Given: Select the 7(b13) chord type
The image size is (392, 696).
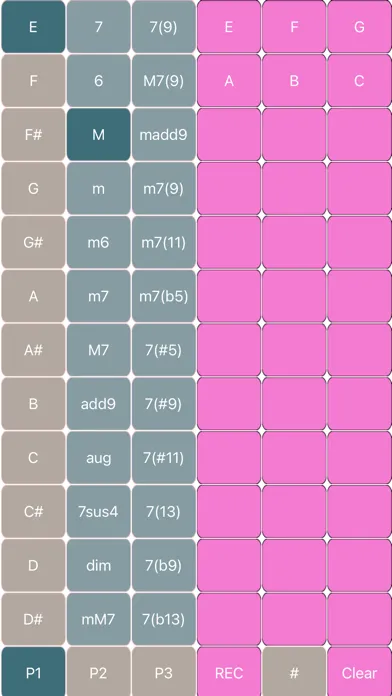Looking at the screenshot, I should tap(164, 619).
